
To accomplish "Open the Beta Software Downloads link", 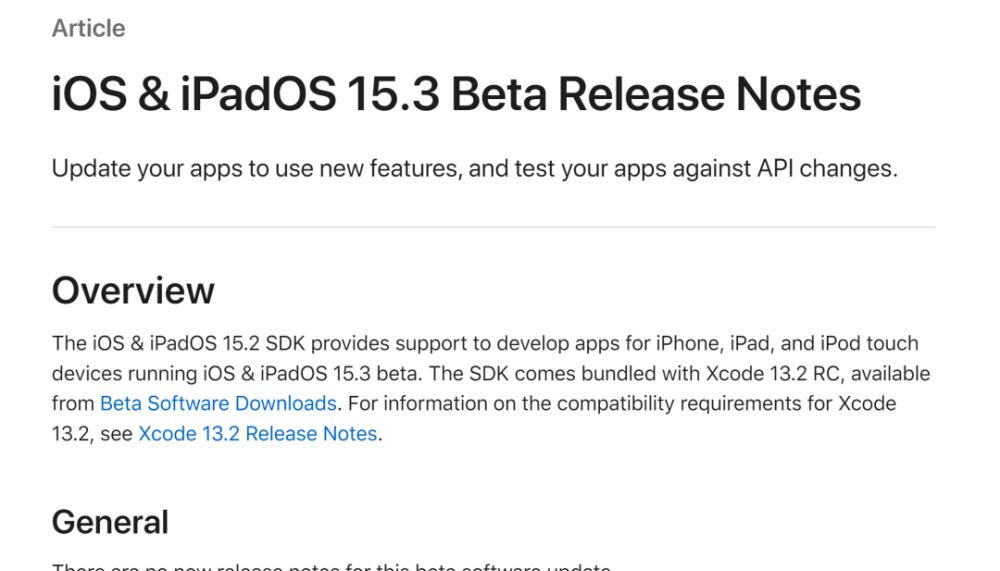I will (218, 404).
